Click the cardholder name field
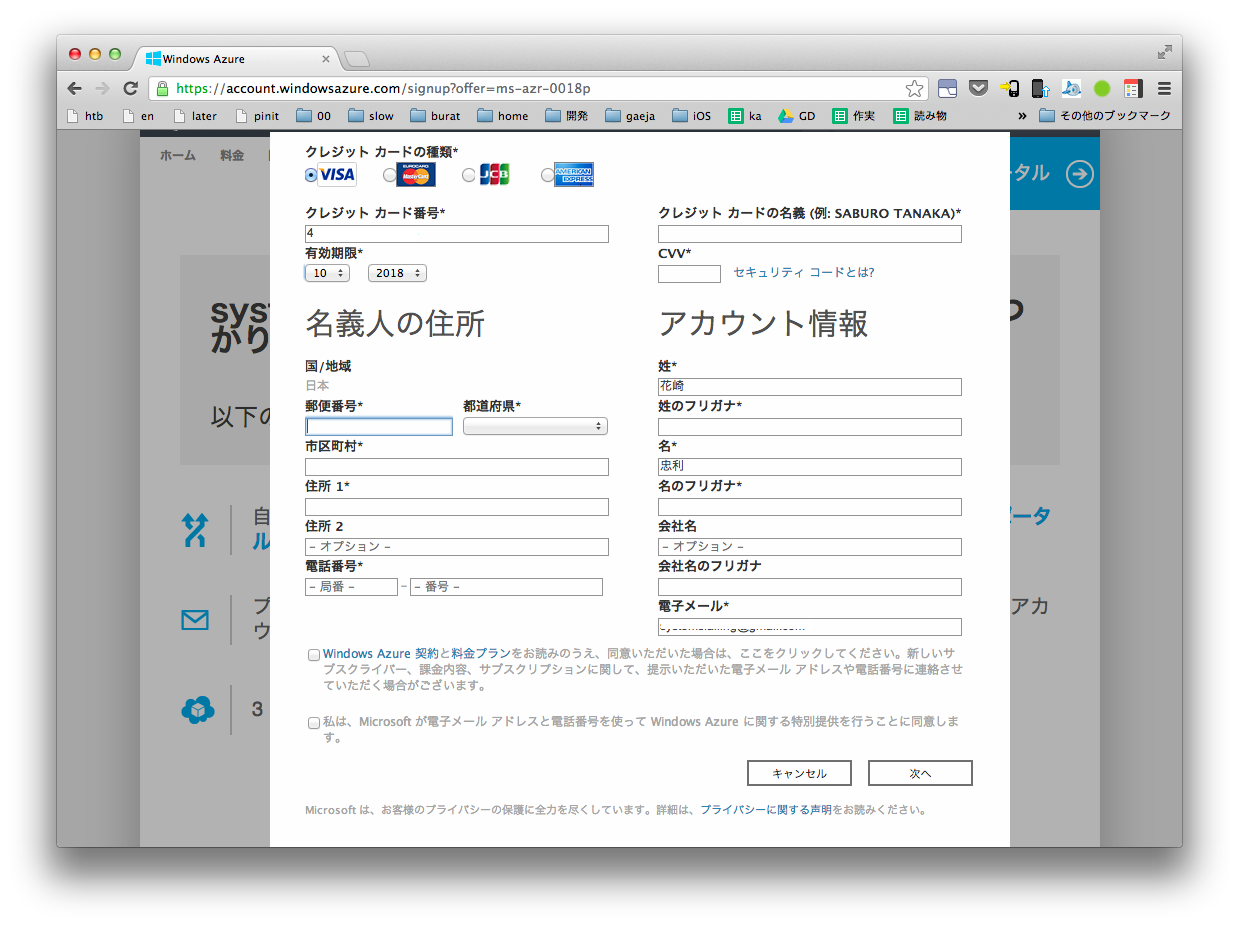The image size is (1239, 926). pyautogui.click(x=810, y=234)
